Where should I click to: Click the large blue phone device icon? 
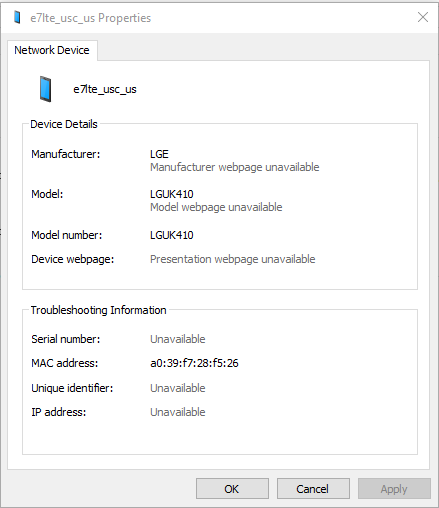click(x=45, y=89)
